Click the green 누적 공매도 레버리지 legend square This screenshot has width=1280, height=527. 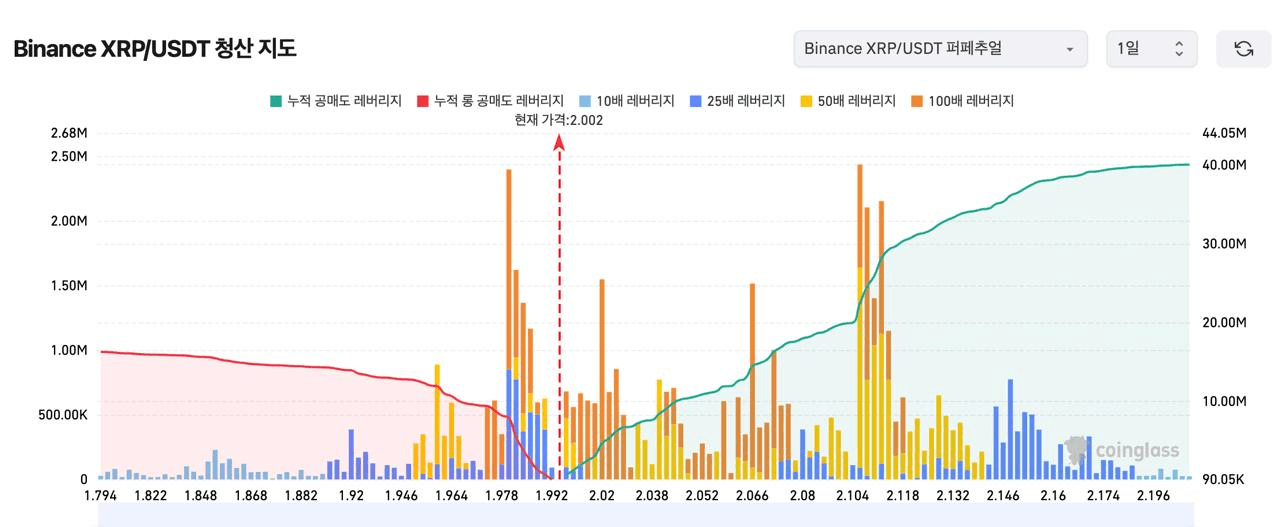276,101
